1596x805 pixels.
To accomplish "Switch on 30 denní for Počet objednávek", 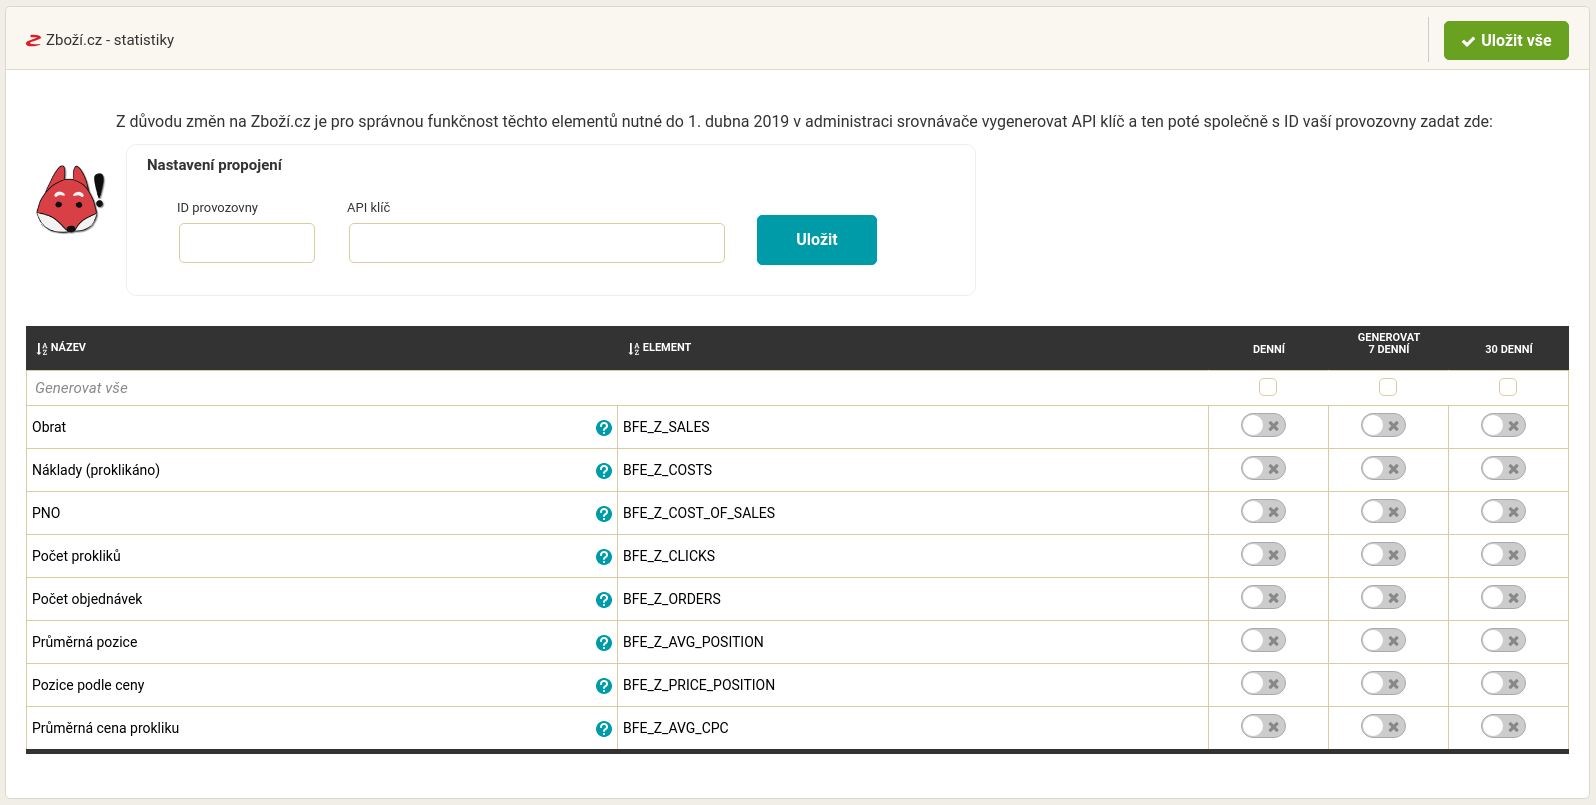I will click(x=1503, y=598).
